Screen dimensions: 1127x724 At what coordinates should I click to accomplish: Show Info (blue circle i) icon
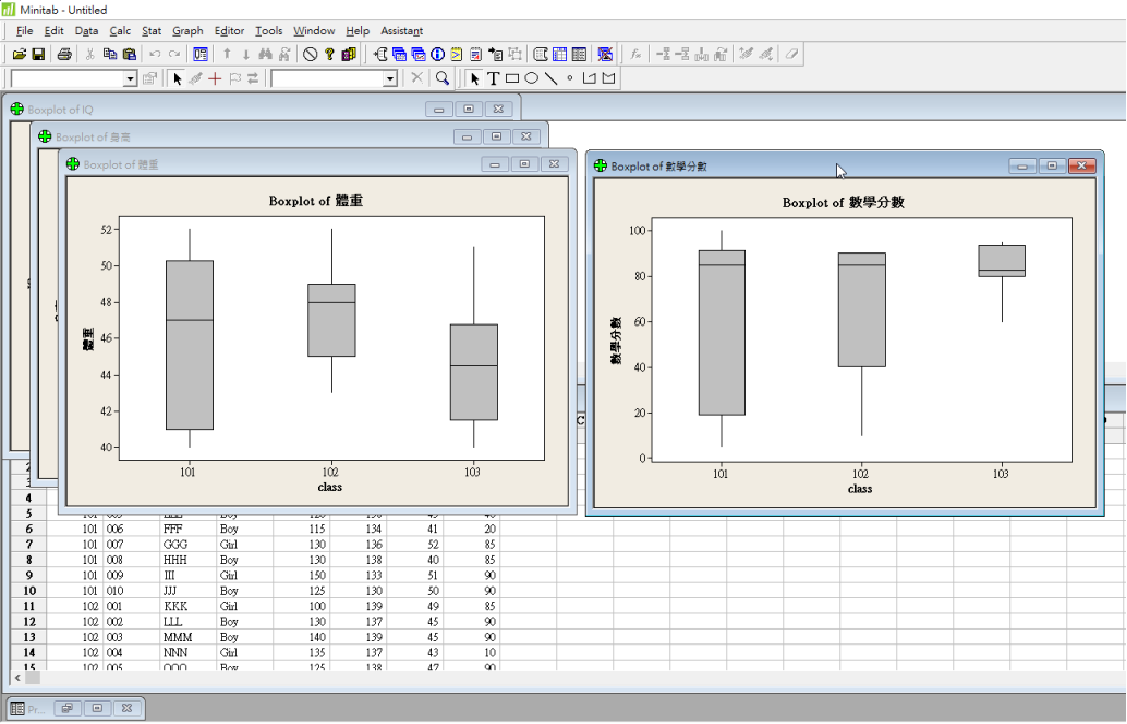tap(437, 54)
